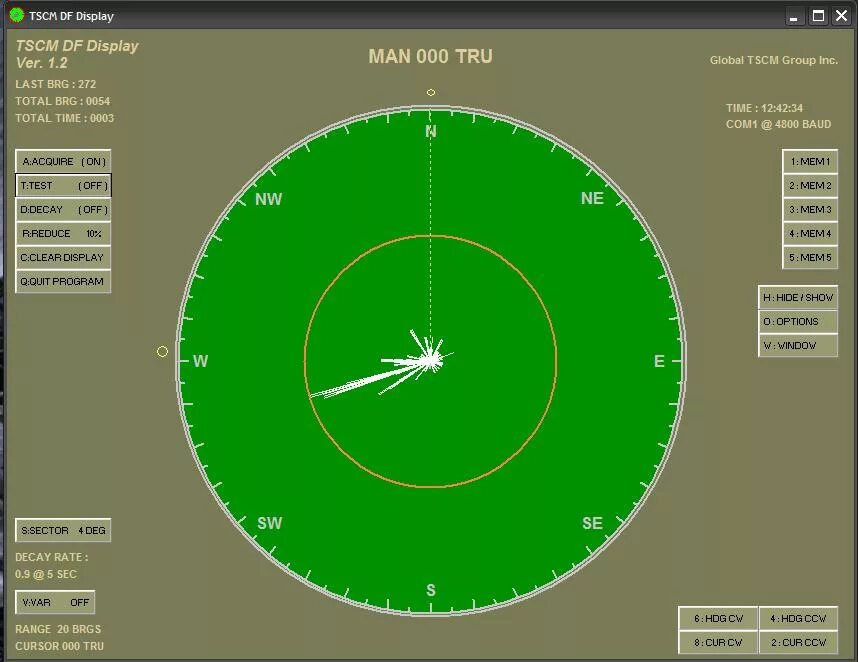Image resolution: width=858 pixels, height=662 pixels.
Task: Rotate heading counterclockwise with 4: HDG CCW
Action: [798, 619]
